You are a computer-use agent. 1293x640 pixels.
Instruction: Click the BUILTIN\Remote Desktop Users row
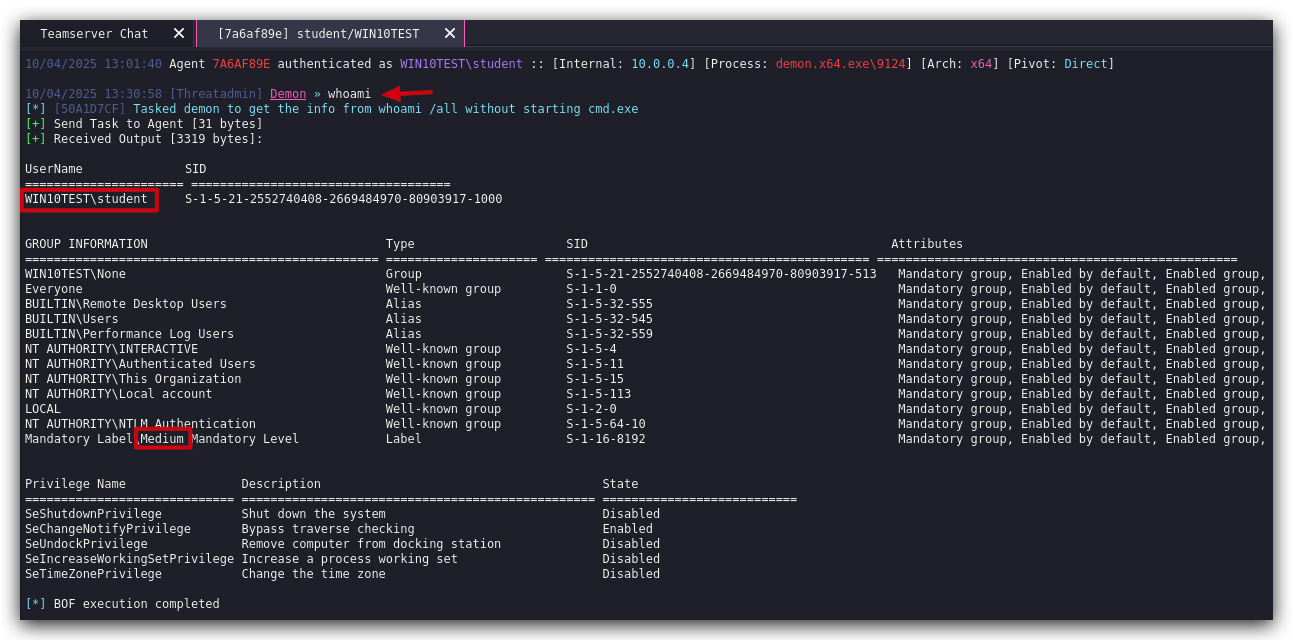coord(645,304)
